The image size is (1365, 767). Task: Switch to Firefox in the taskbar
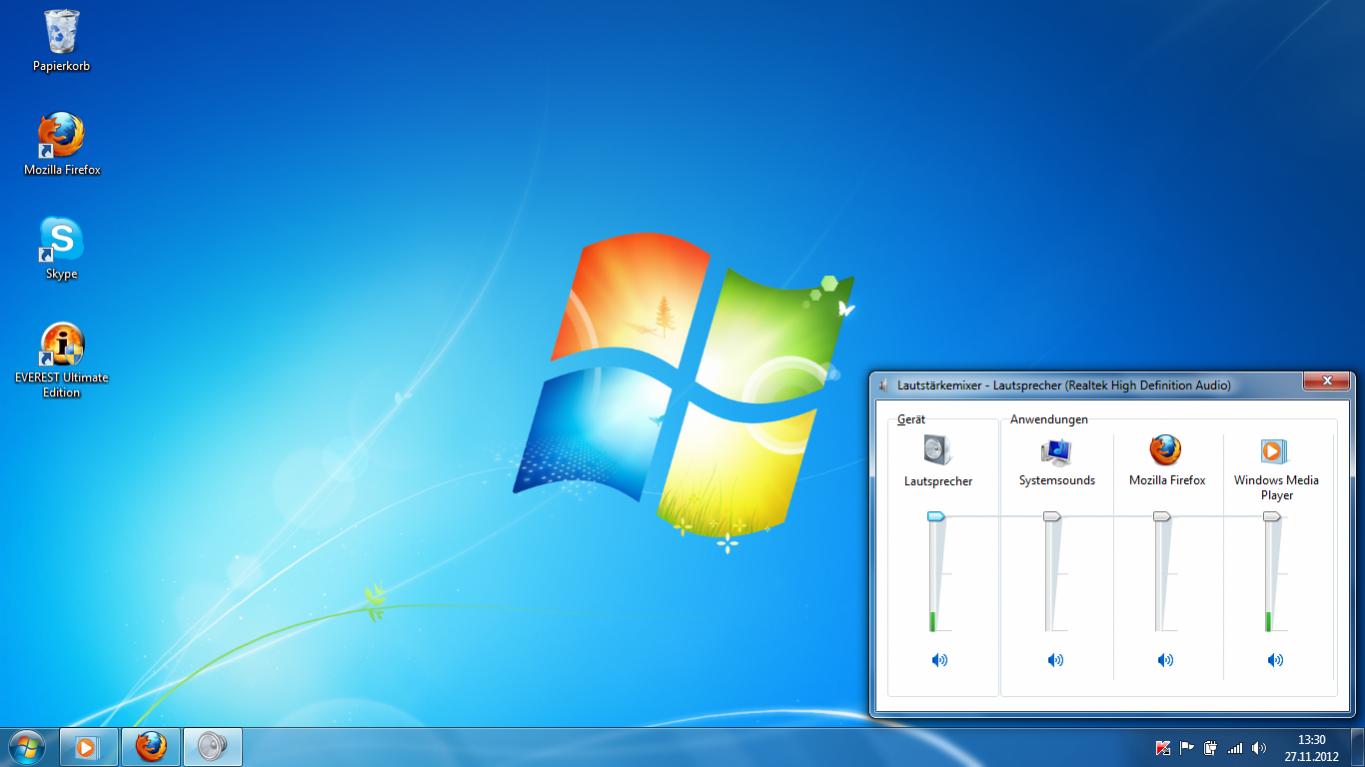tap(151, 747)
